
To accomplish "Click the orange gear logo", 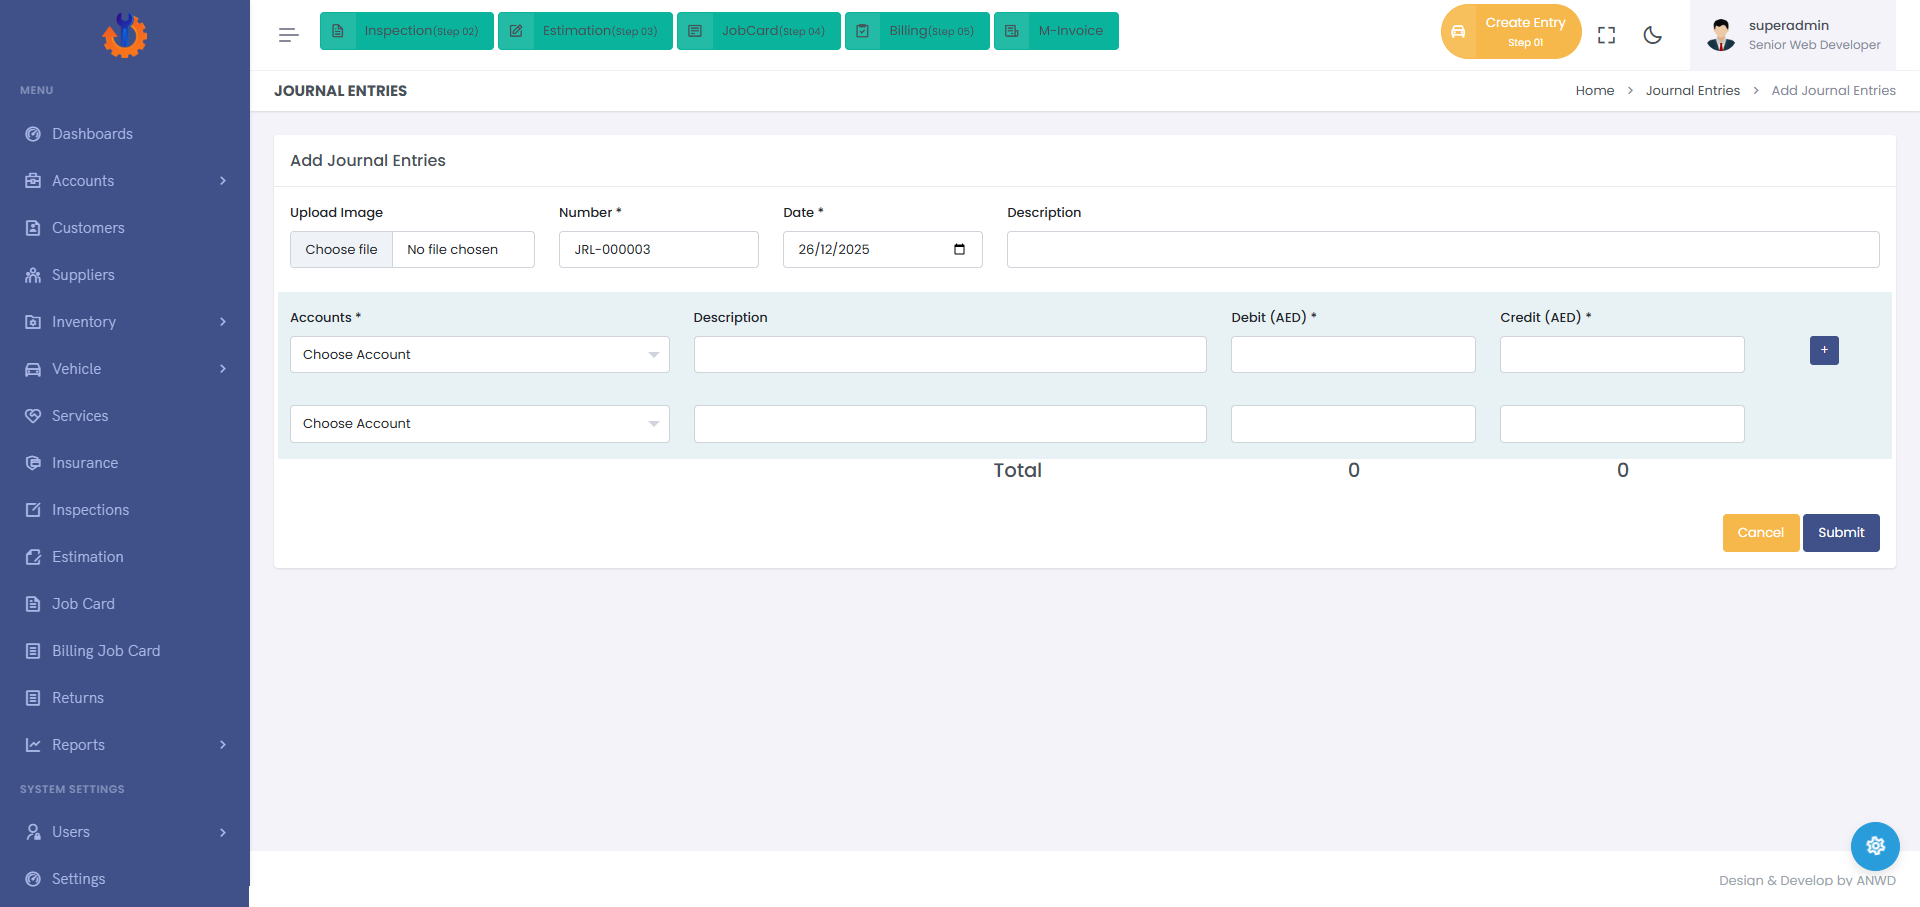I will click(x=125, y=35).
